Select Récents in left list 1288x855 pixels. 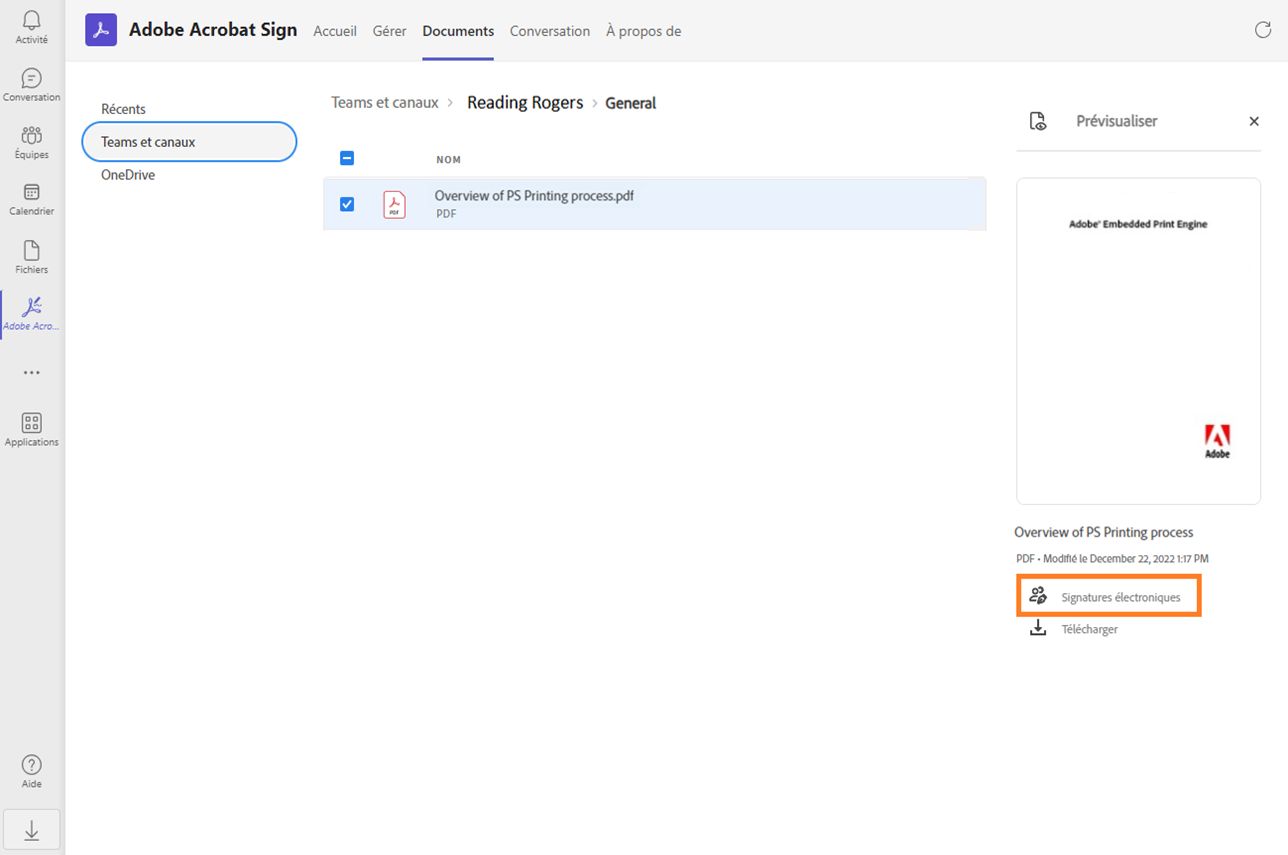coord(123,109)
